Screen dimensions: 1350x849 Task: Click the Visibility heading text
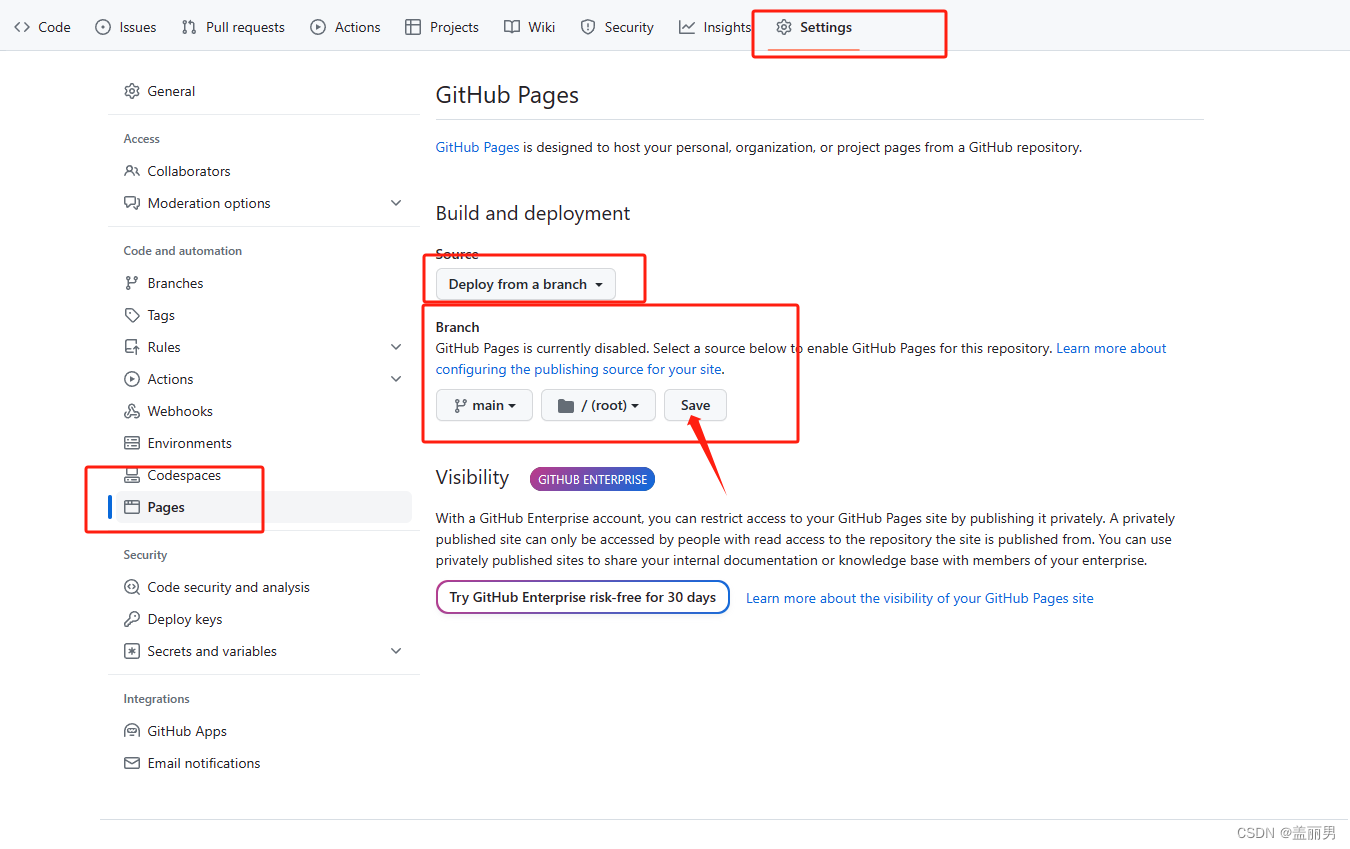[472, 477]
